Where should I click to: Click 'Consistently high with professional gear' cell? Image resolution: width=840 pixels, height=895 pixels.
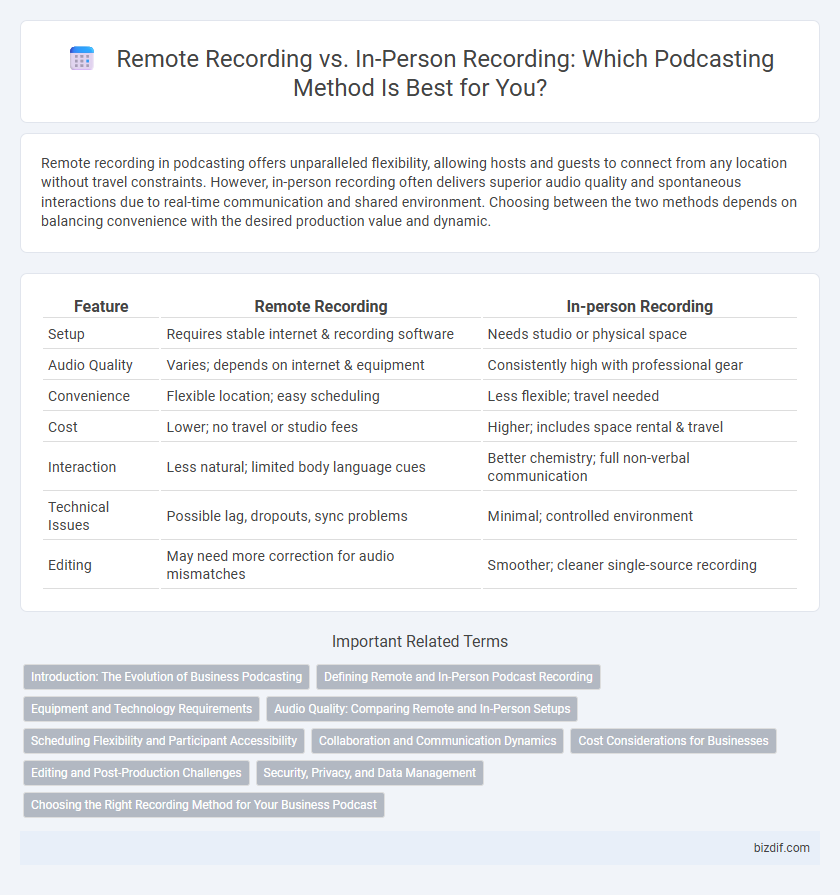(x=640, y=365)
